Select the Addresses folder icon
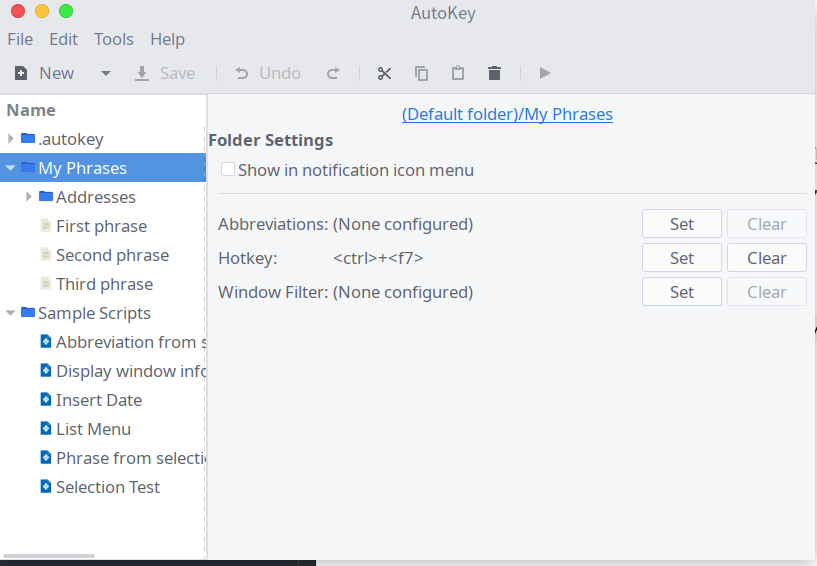This screenshot has width=817, height=566. [46, 196]
